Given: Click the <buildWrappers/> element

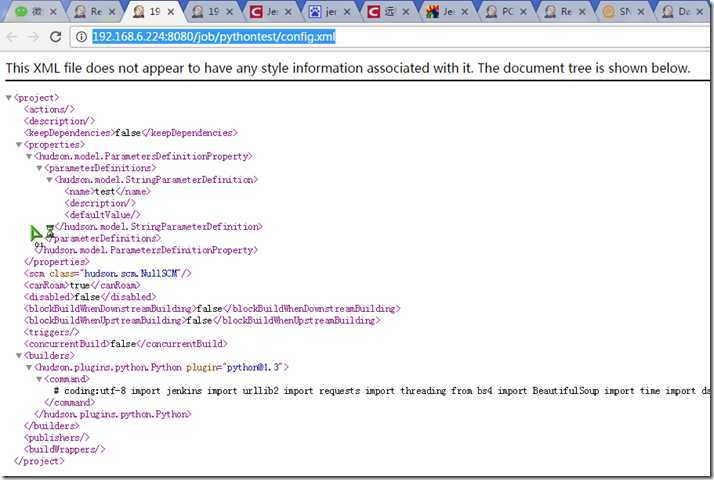Looking at the screenshot, I should coord(65,449).
